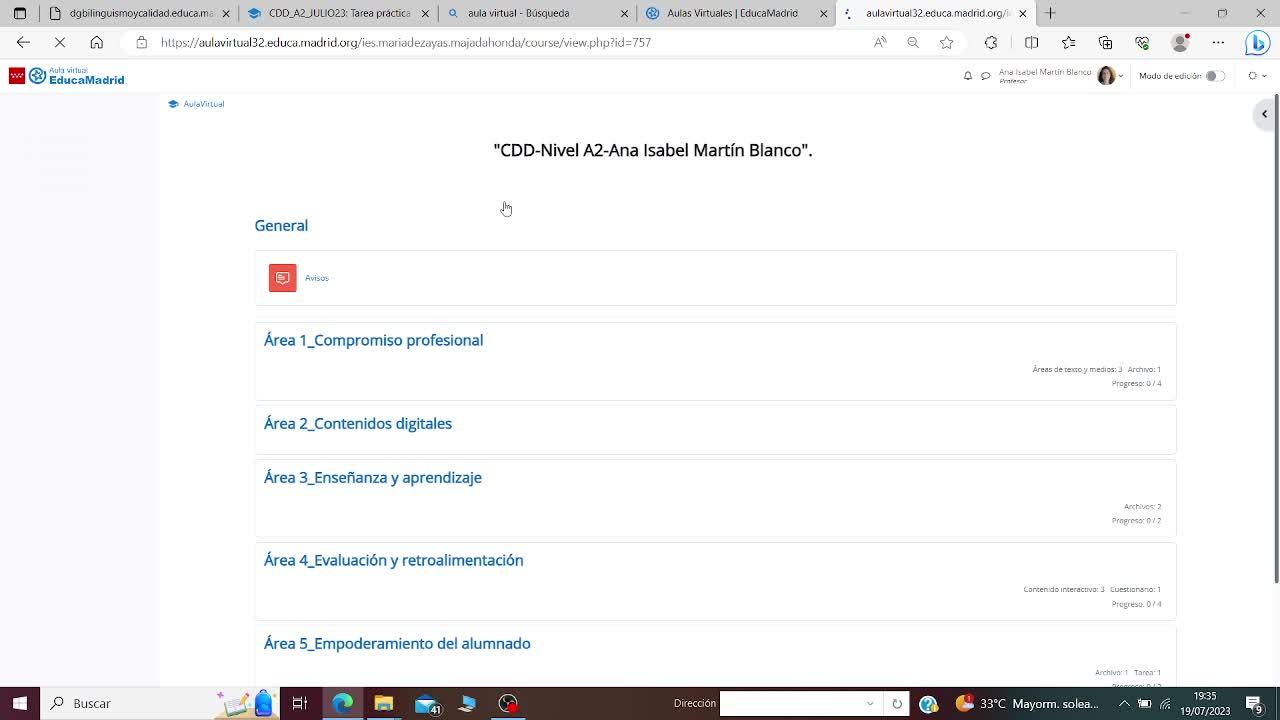Click the General section heading
Viewport: 1280px width, 720px height.
281,225
